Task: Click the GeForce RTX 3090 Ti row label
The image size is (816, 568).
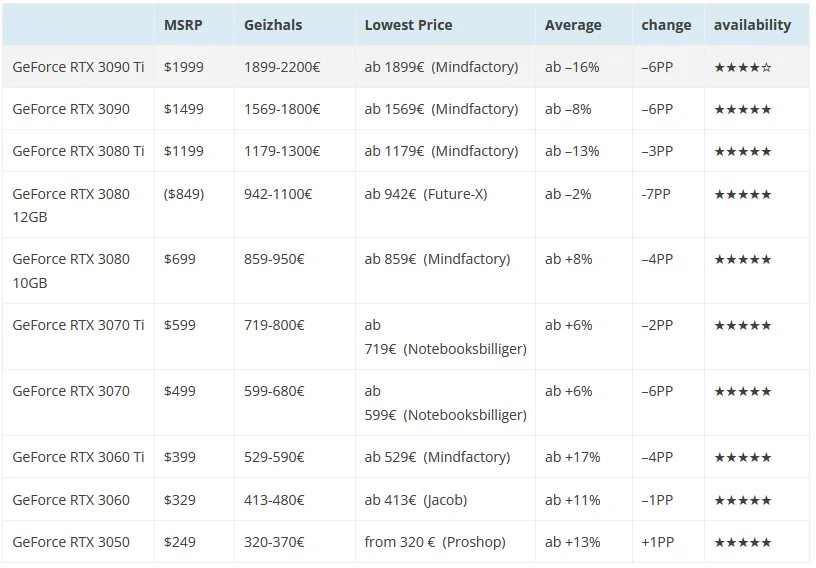Action: point(78,67)
